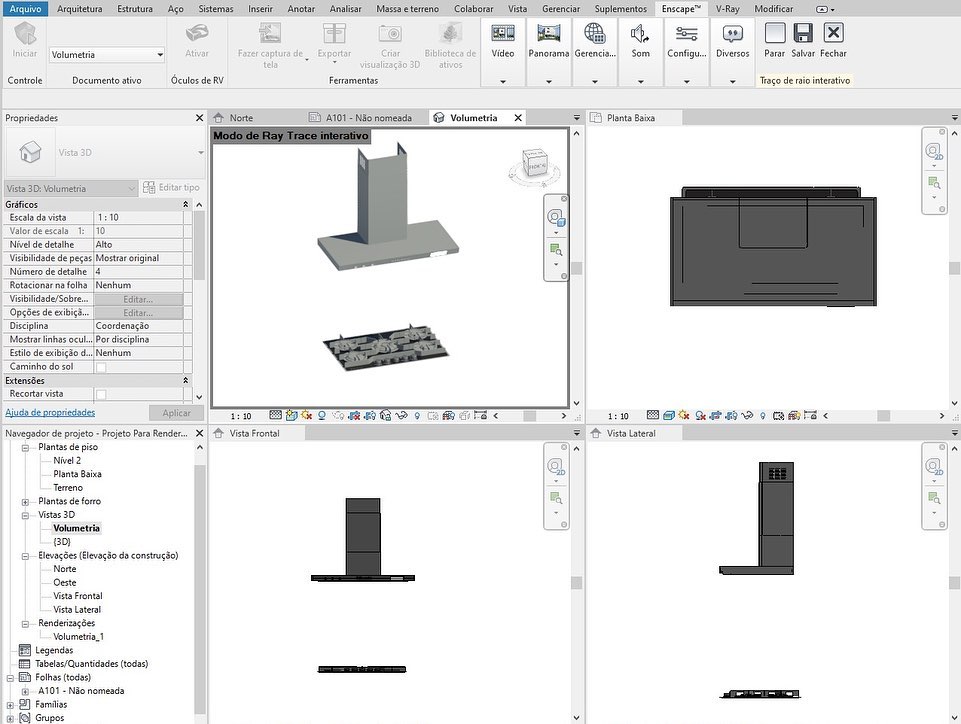Click the Enscape Iniciar icon

[25, 33]
